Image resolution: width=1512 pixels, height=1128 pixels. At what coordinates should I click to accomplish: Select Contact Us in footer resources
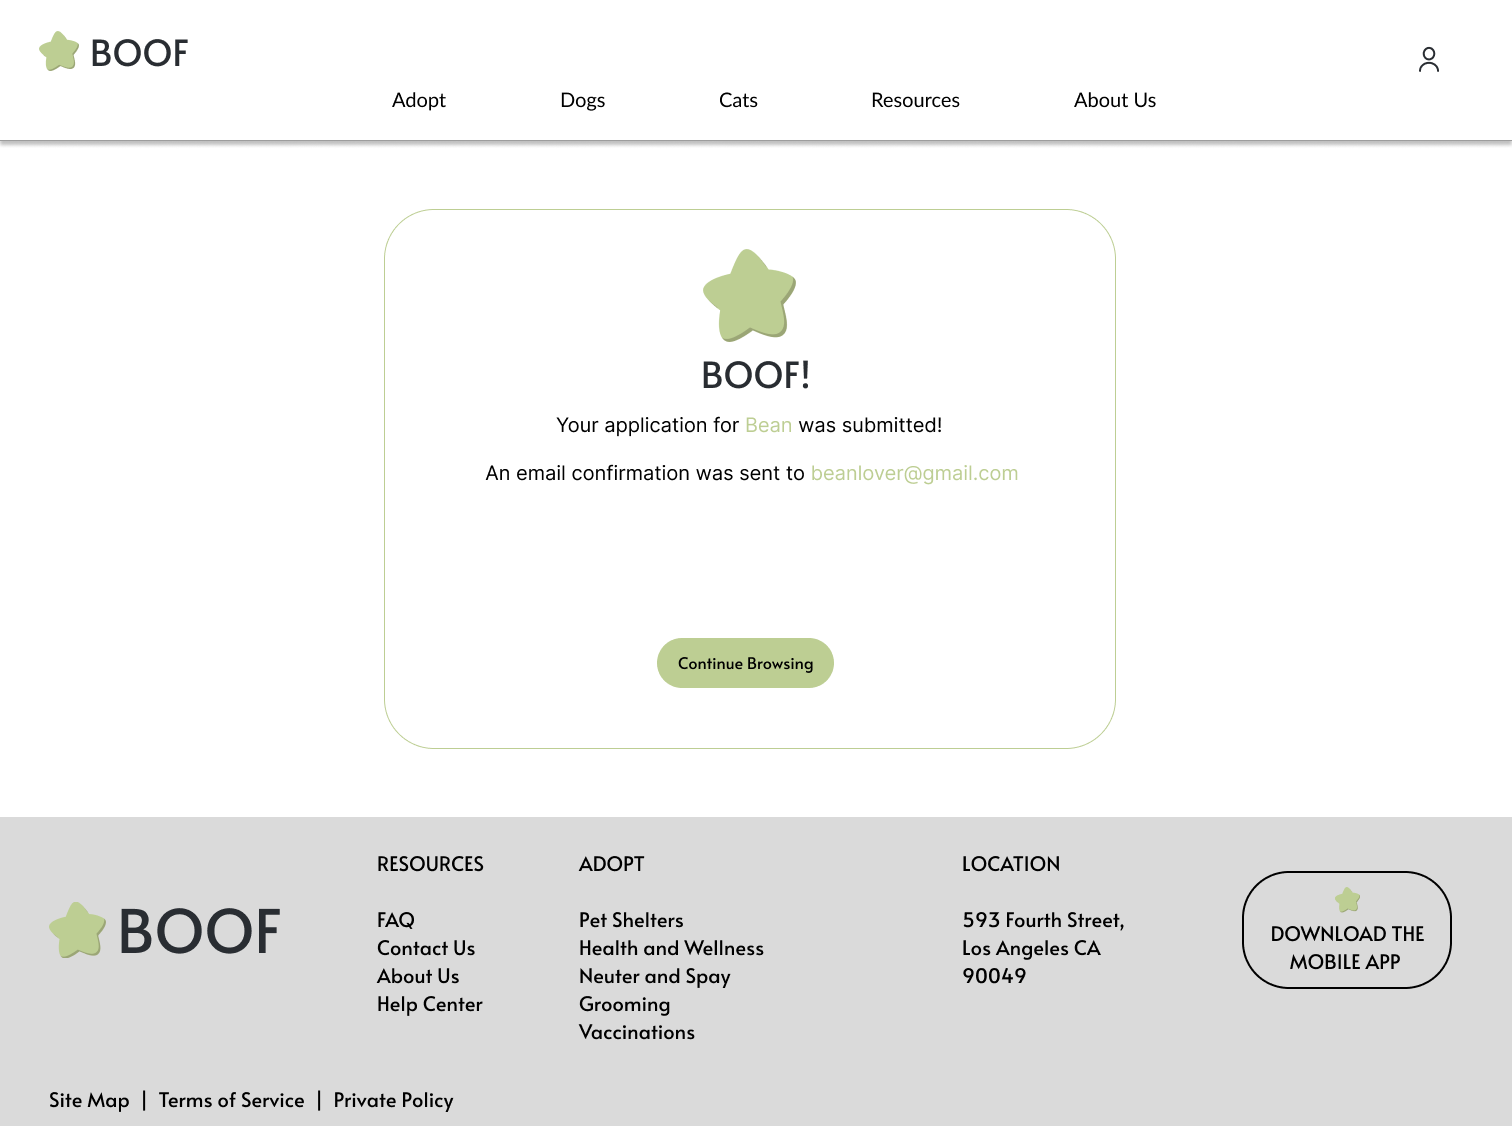click(x=426, y=948)
